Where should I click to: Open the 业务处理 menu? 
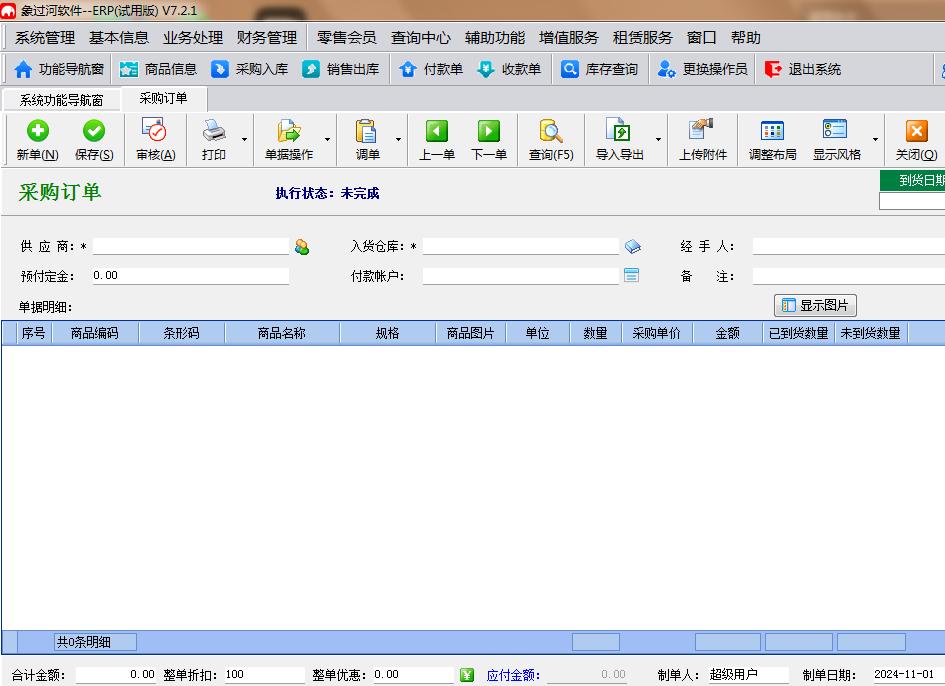click(193, 37)
